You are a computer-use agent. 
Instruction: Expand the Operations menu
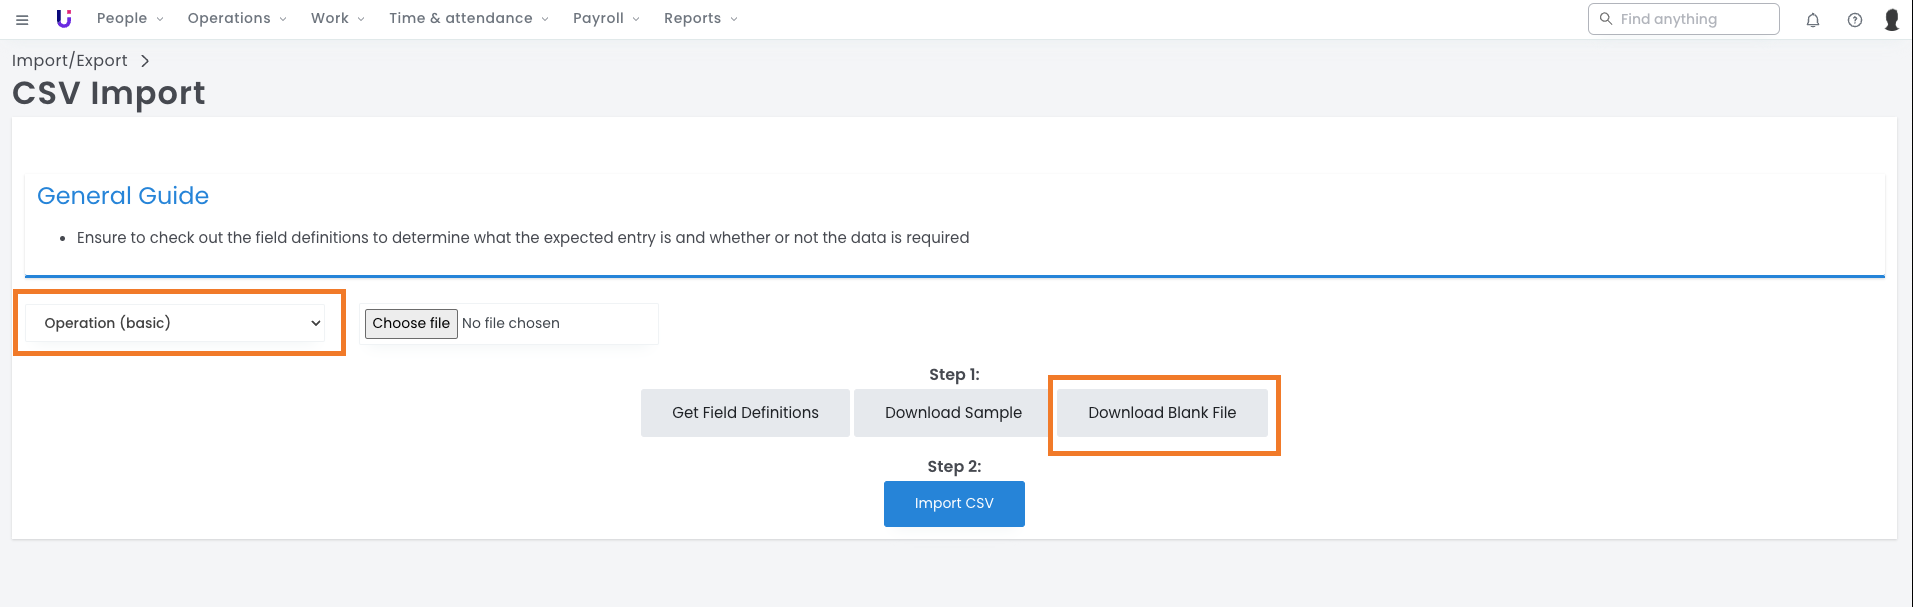[236, 19]
